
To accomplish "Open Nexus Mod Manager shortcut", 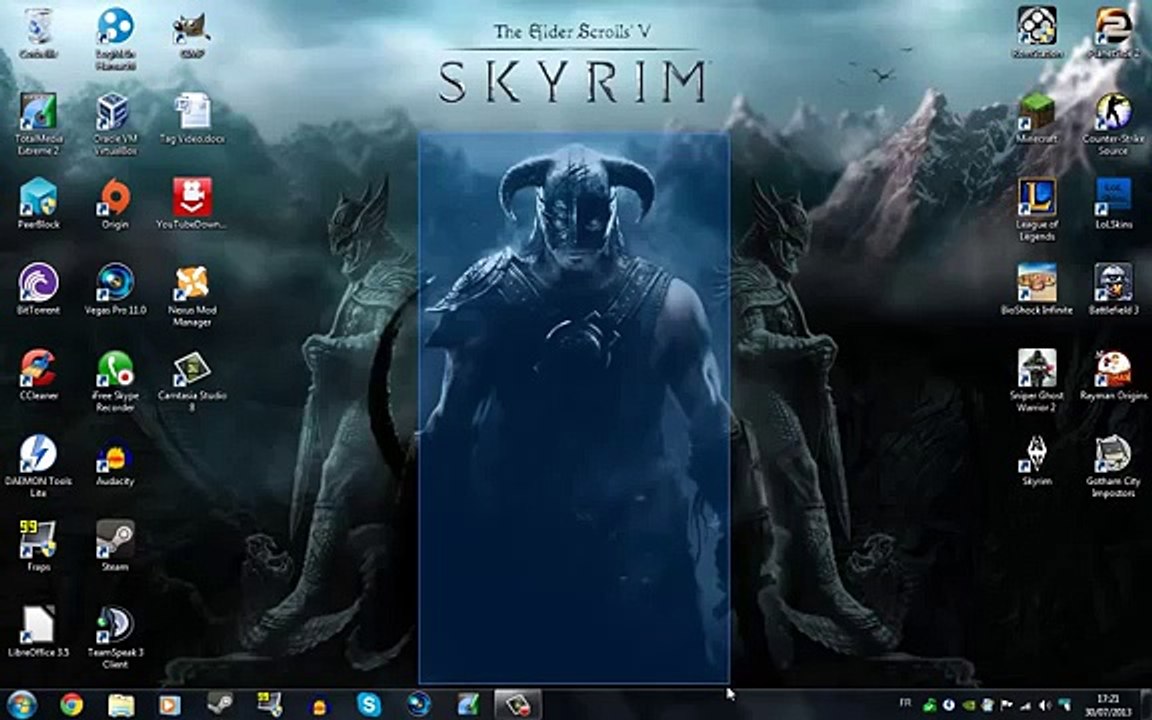I will [192, 295].
